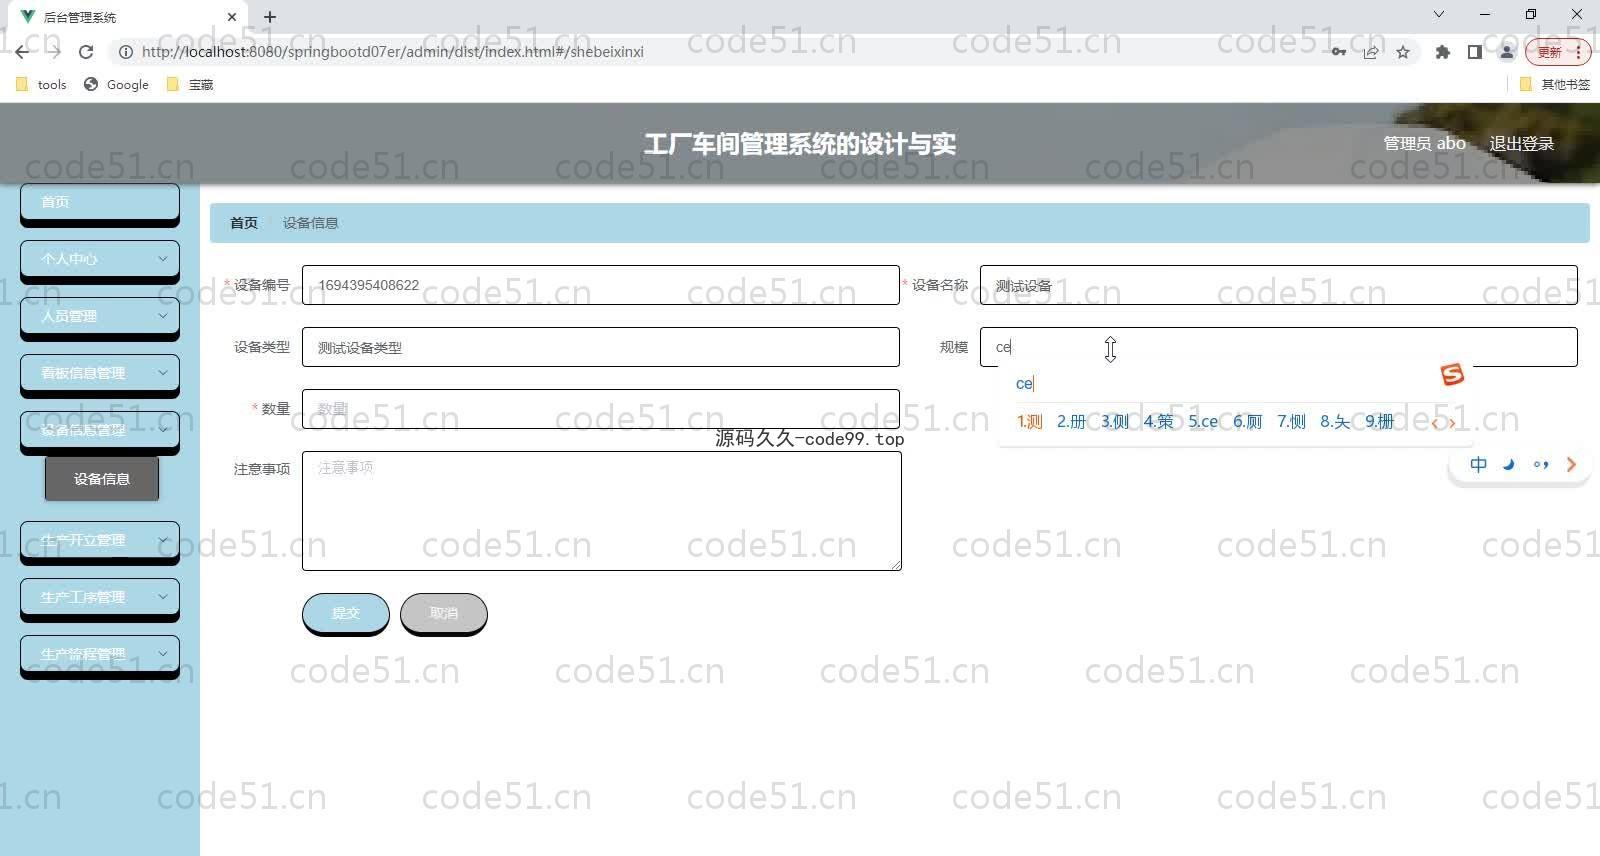Toggle the IME half-moon width icon
The width and height of the screenshot is (1600, 856).
click(1509, 464)
